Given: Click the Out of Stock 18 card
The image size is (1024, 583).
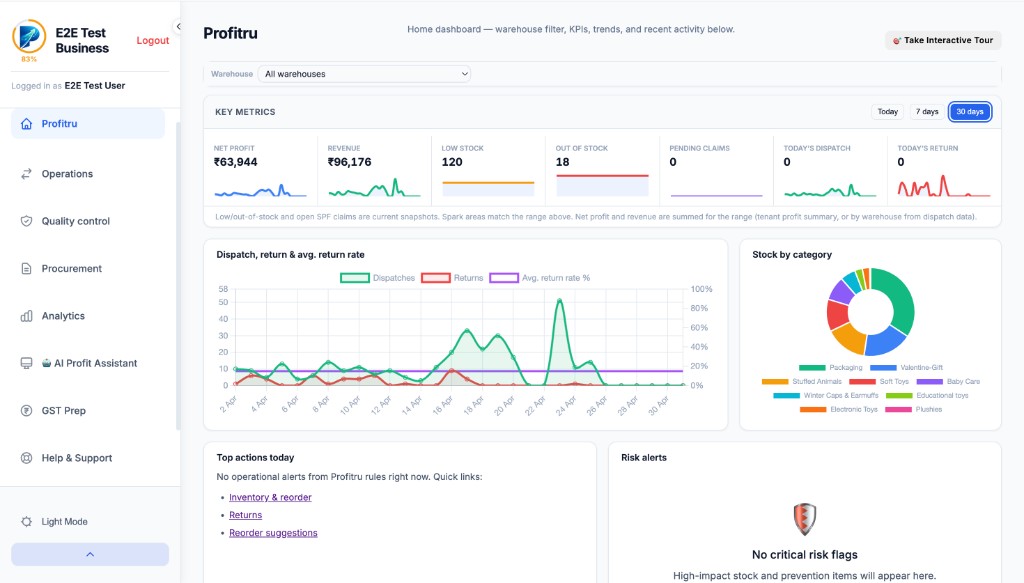Looking at the screenshot, I should tap(602, 171).
